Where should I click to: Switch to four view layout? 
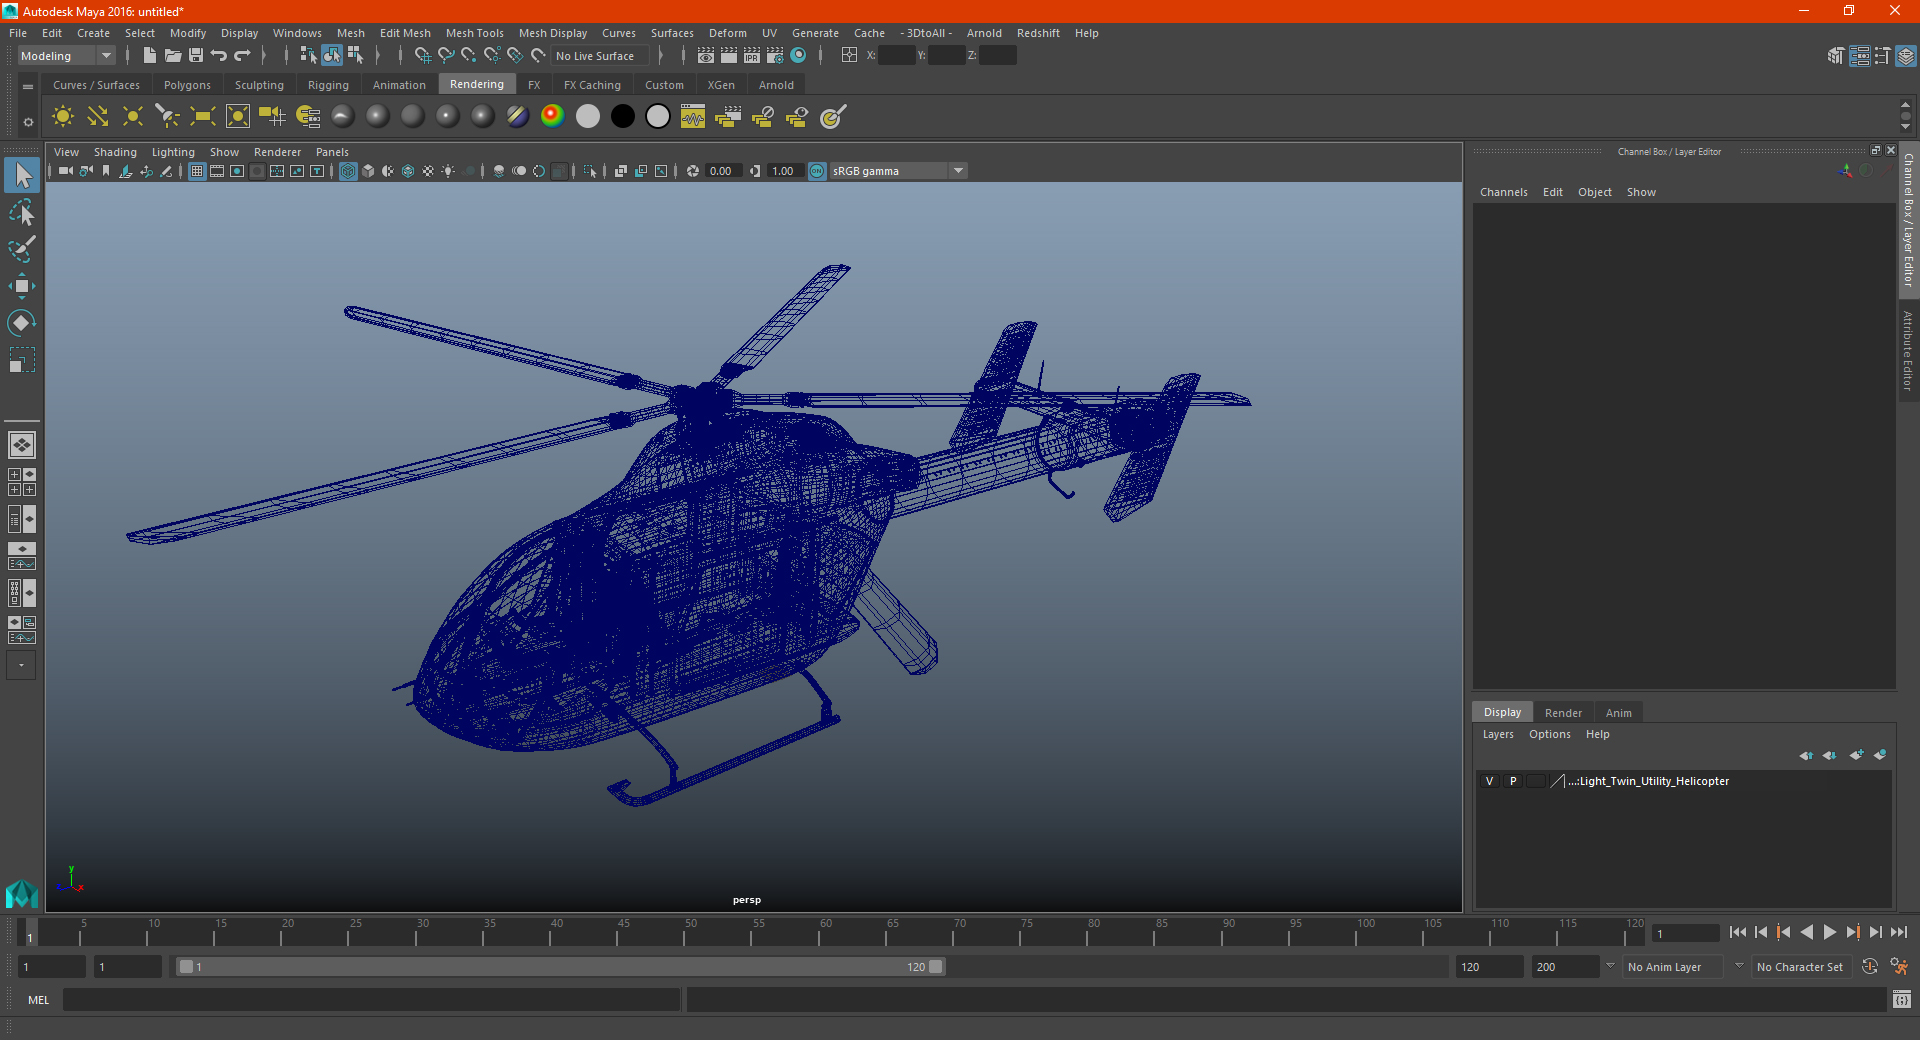pos(22,482)
